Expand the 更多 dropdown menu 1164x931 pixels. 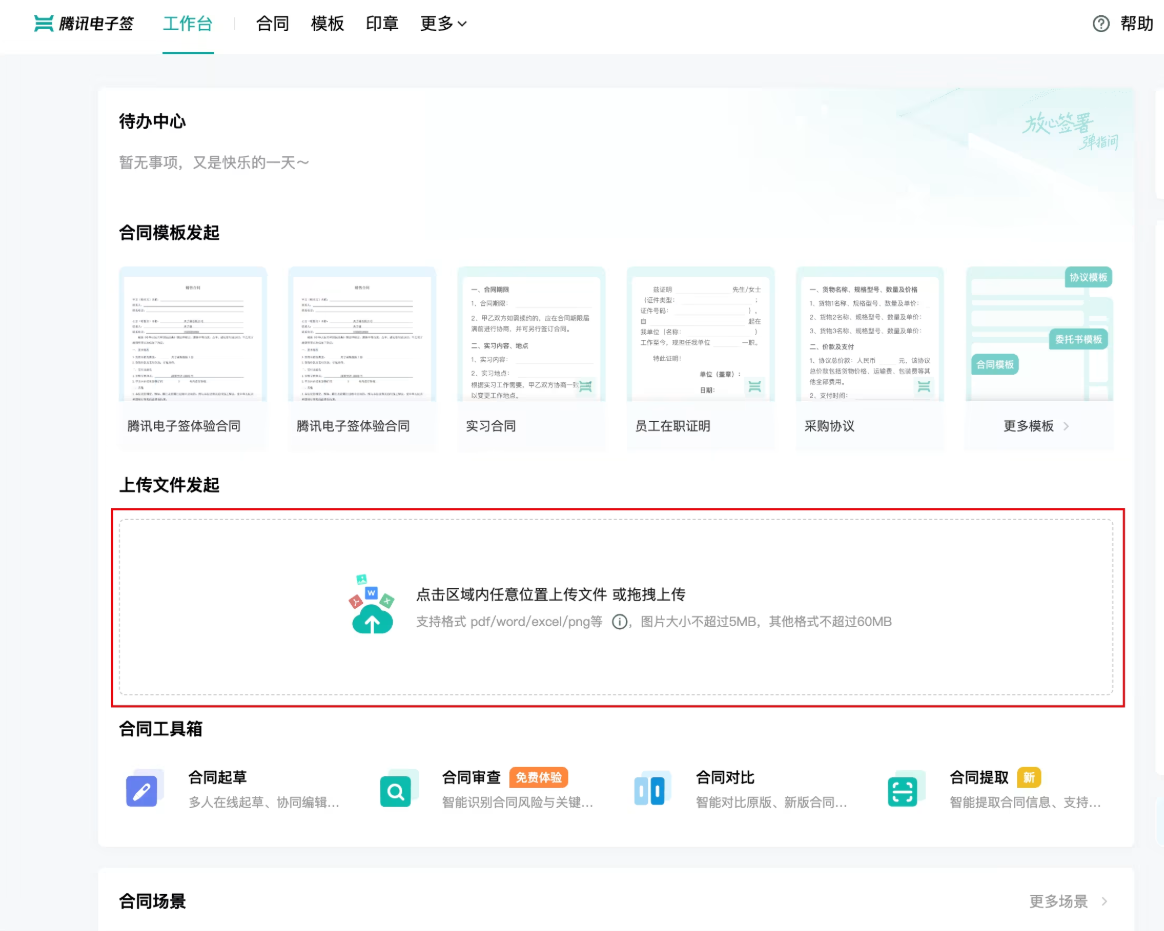click(443, 24)
